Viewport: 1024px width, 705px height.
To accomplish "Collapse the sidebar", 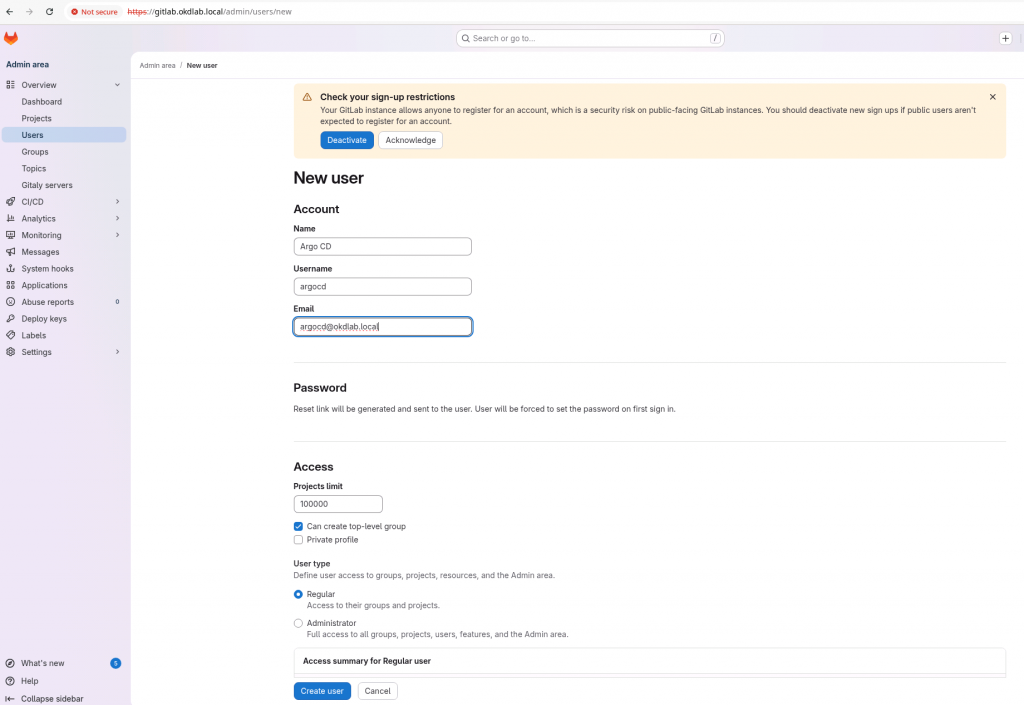I will 51,698.
